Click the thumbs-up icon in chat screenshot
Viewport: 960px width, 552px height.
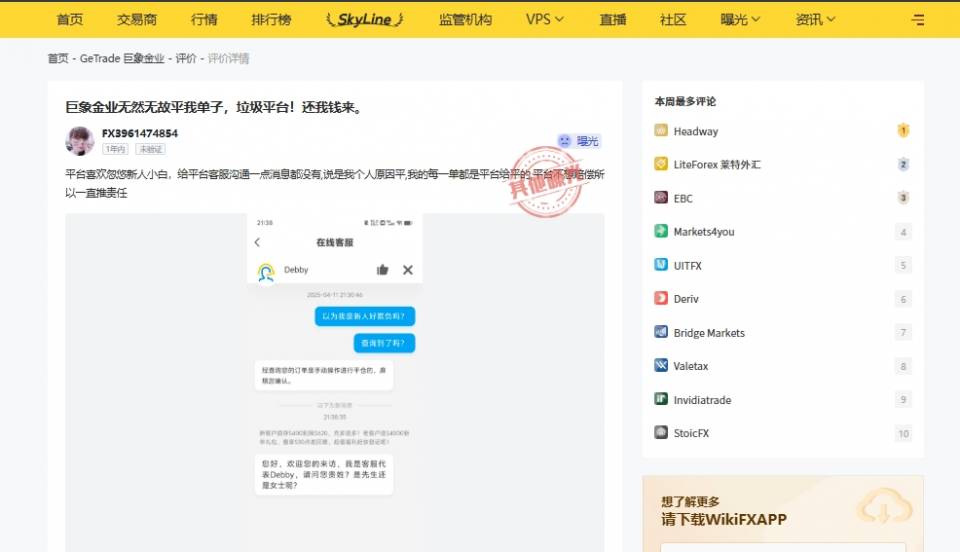(382, 269)
